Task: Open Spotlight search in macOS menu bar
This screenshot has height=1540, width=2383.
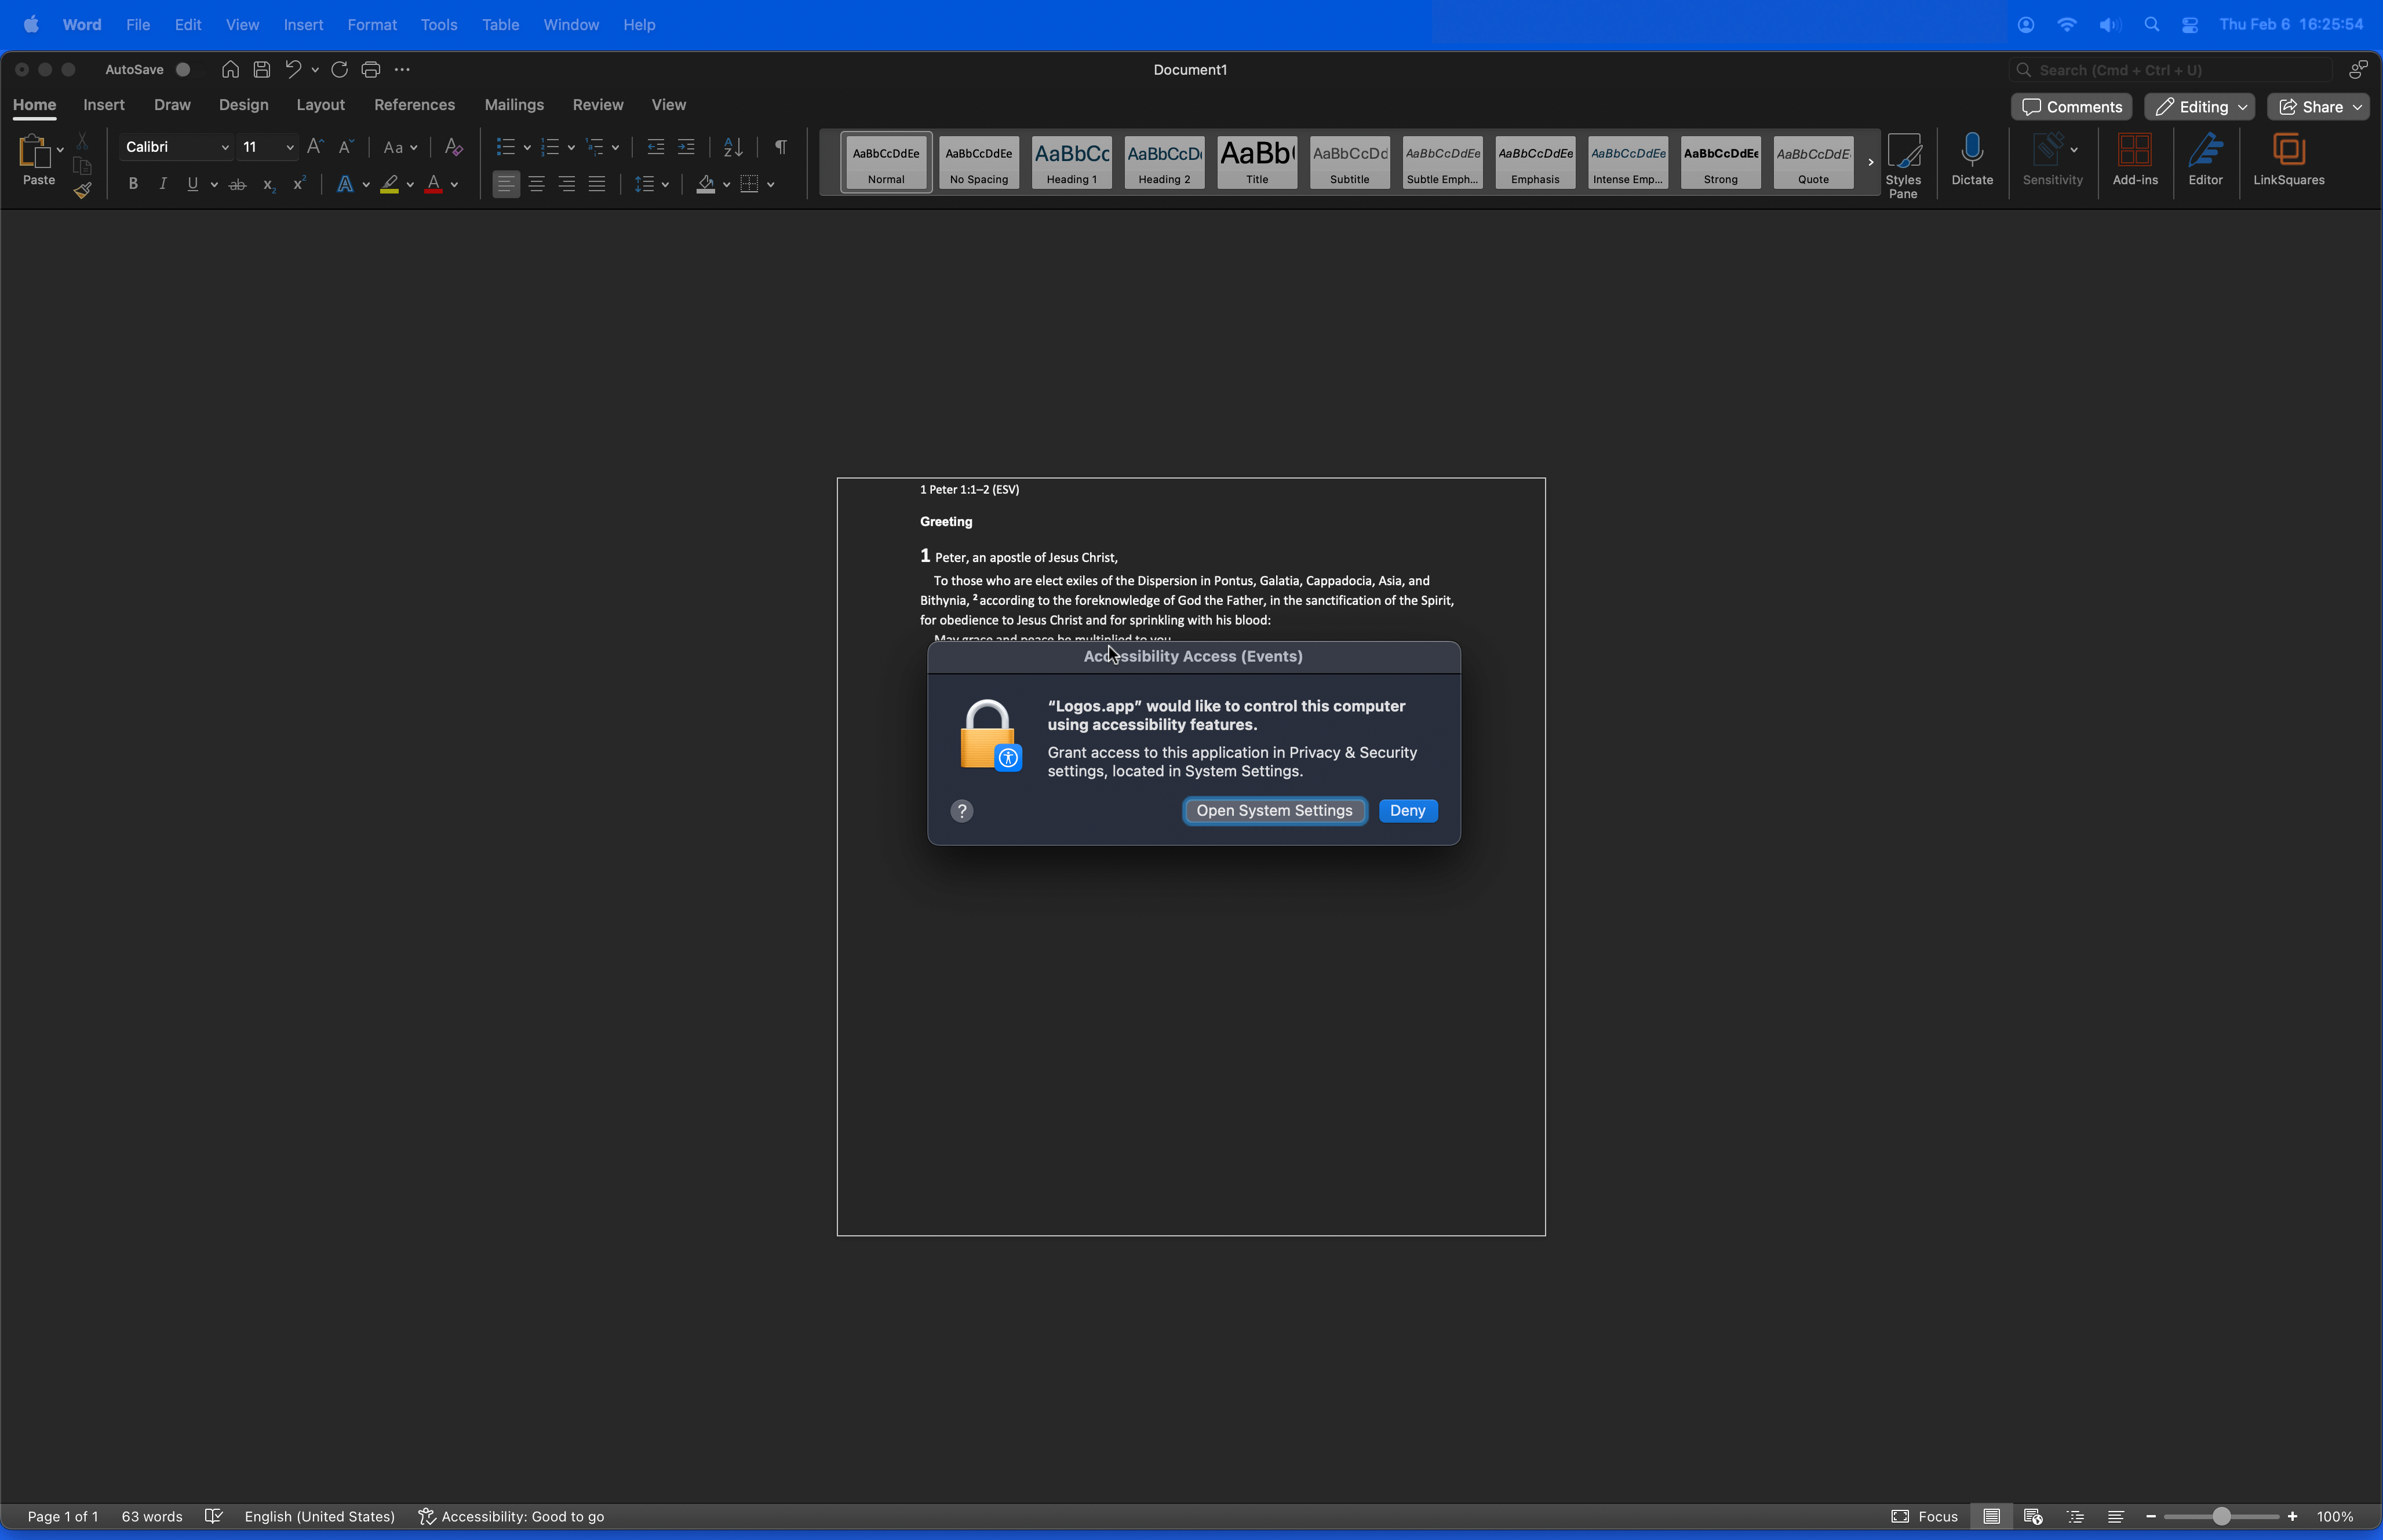Action: [x=2152, y=25]
